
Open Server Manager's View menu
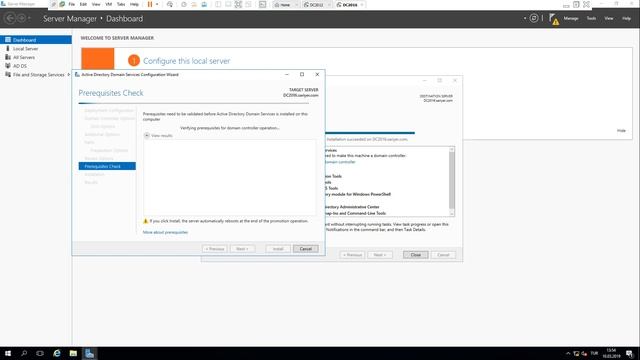609,18
